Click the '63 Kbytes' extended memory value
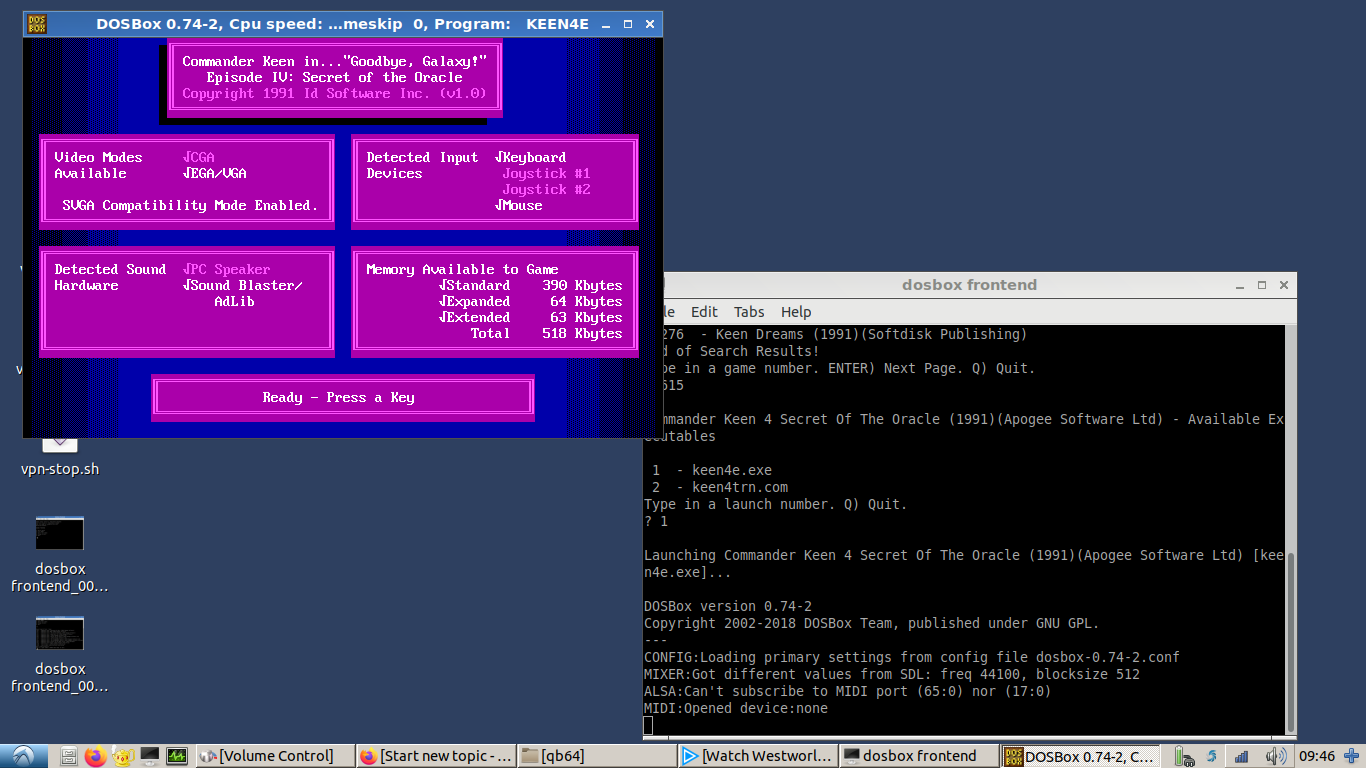The image size is (1366, 768). click(x=586, y=317)
